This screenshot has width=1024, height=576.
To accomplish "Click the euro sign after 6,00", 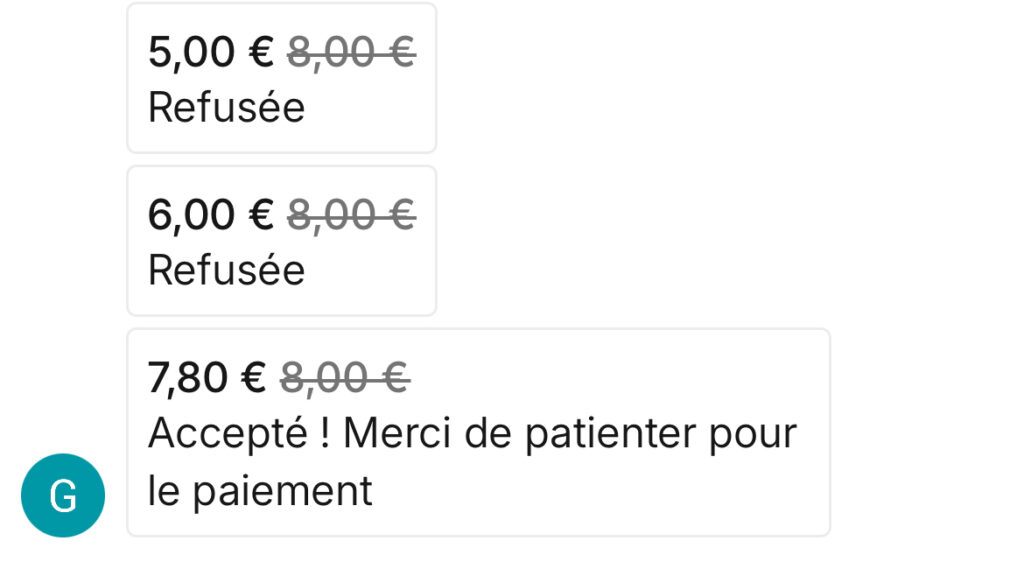I will (261, 215).
